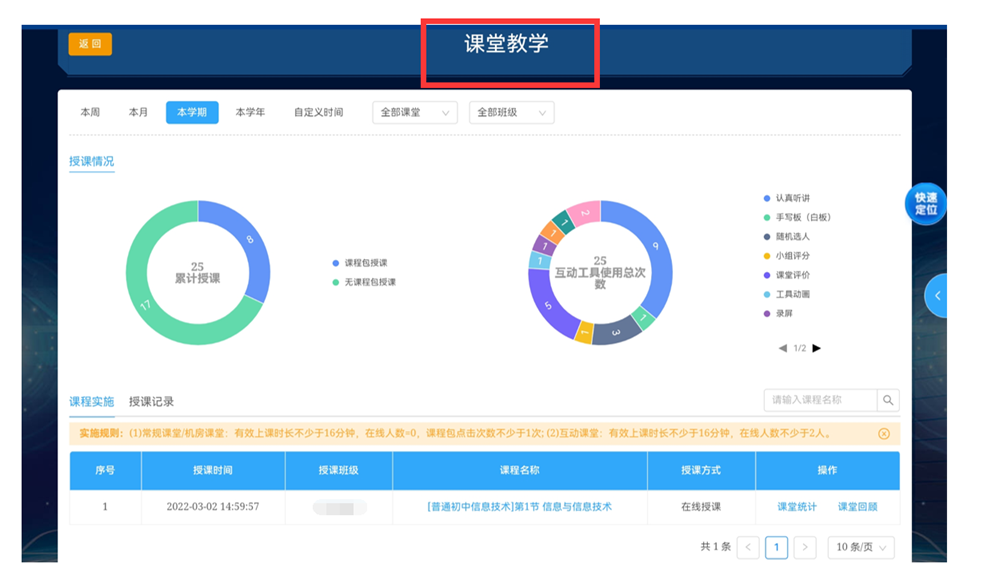Click the blue segment labeled 9 in 互动工具 chart
This screenshot has height=584, width=999.
(x=654, y=247)
